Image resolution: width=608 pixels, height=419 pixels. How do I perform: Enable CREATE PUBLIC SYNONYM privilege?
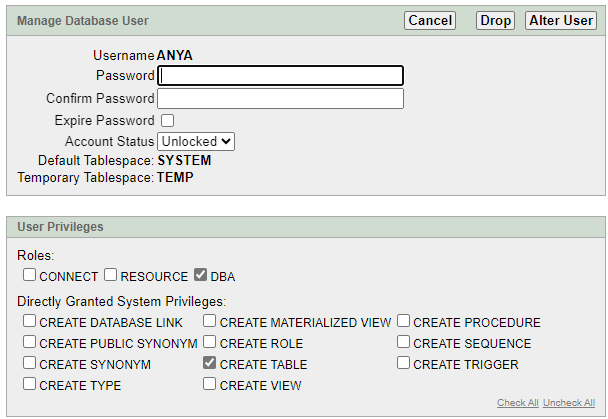[x=30, y=343]
